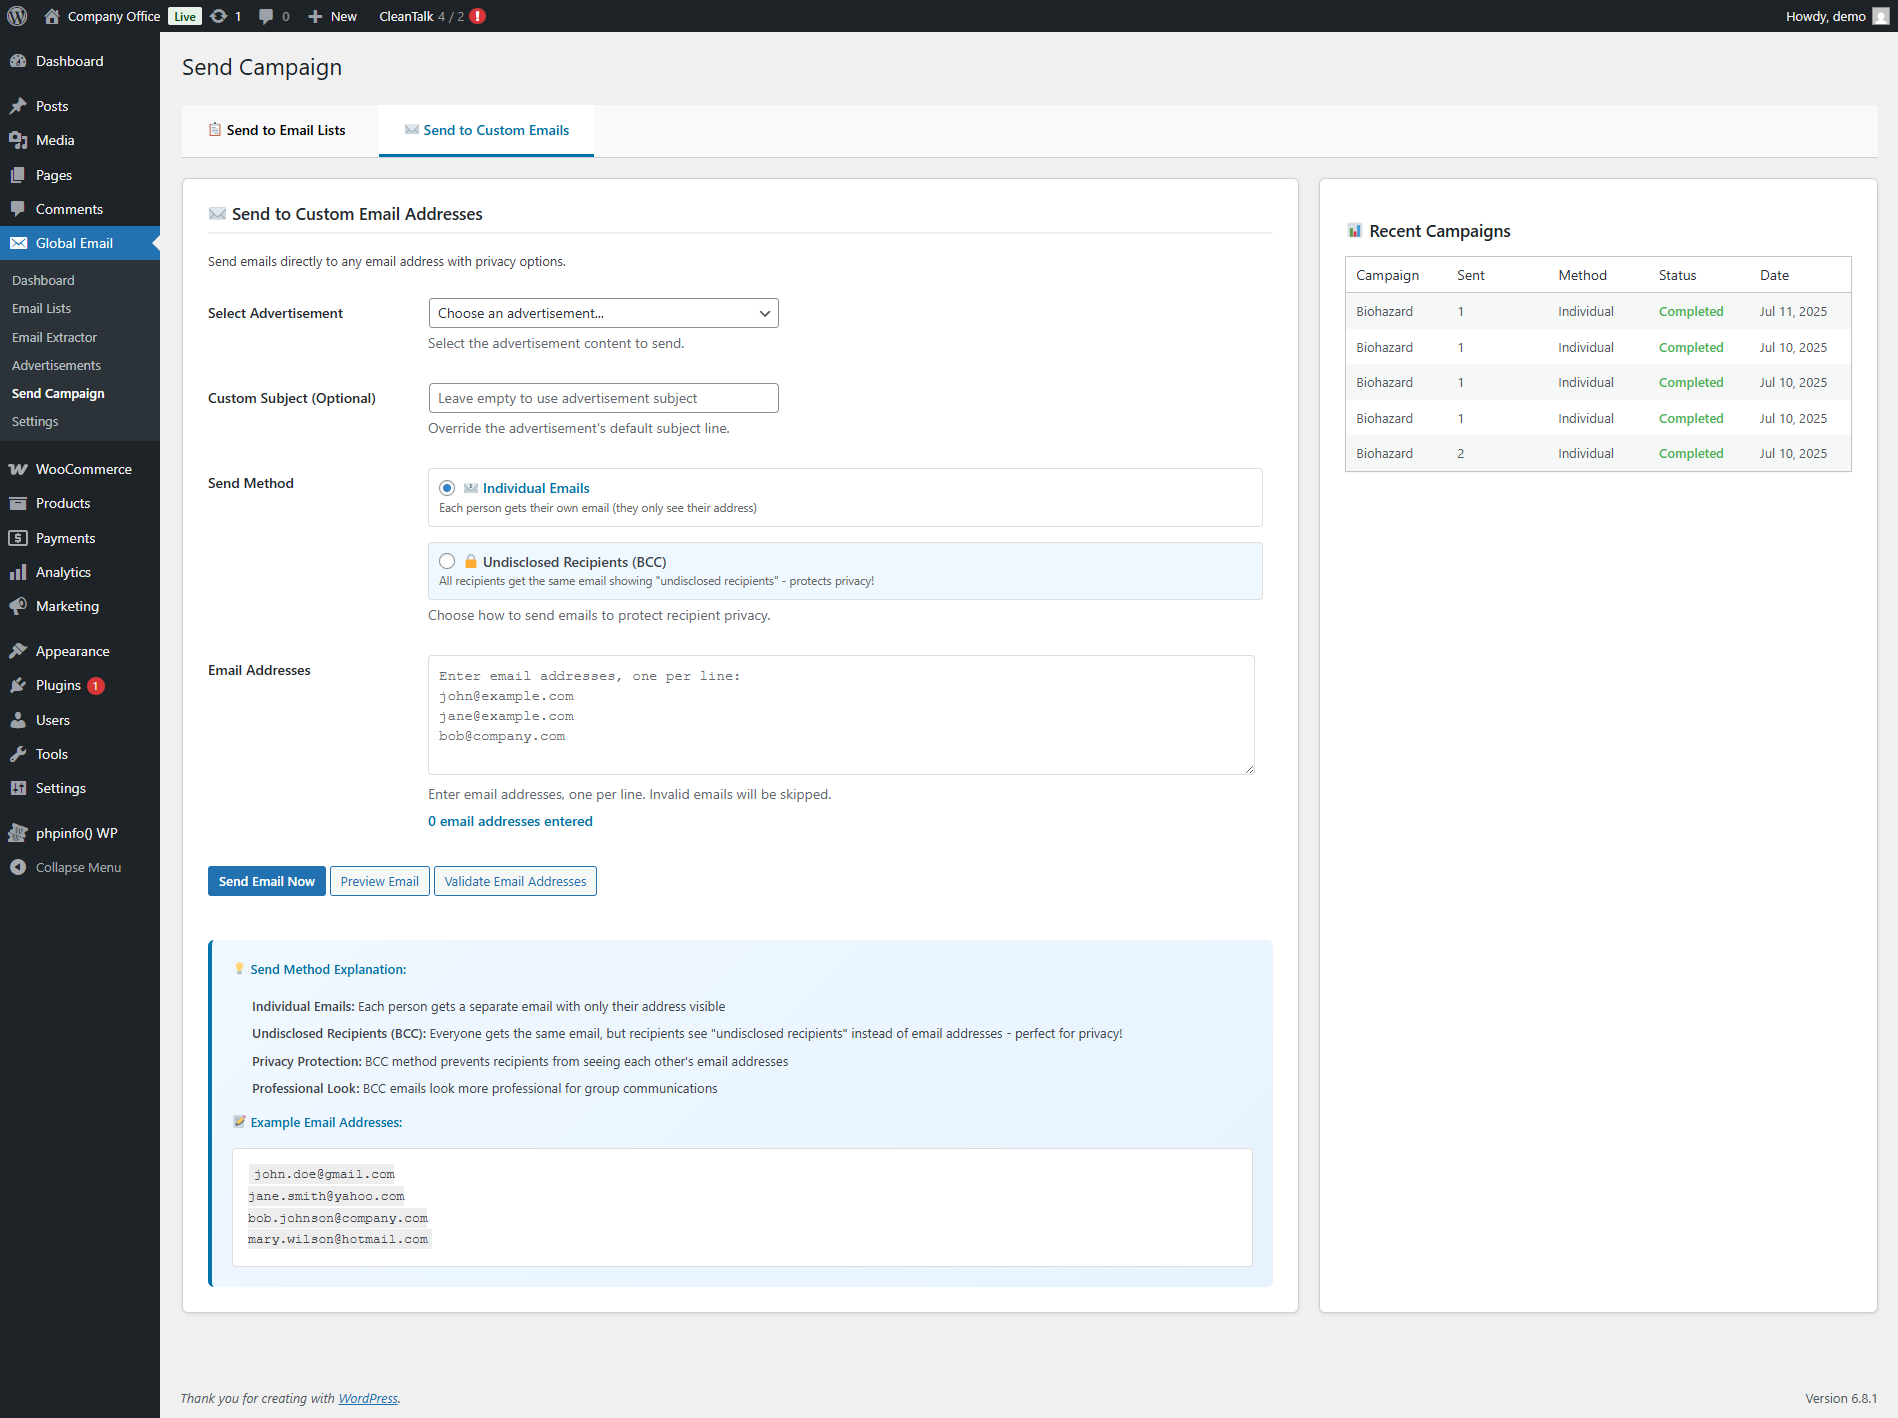
Task: Click the Send Email Now button
Action: tap(266, 881)
